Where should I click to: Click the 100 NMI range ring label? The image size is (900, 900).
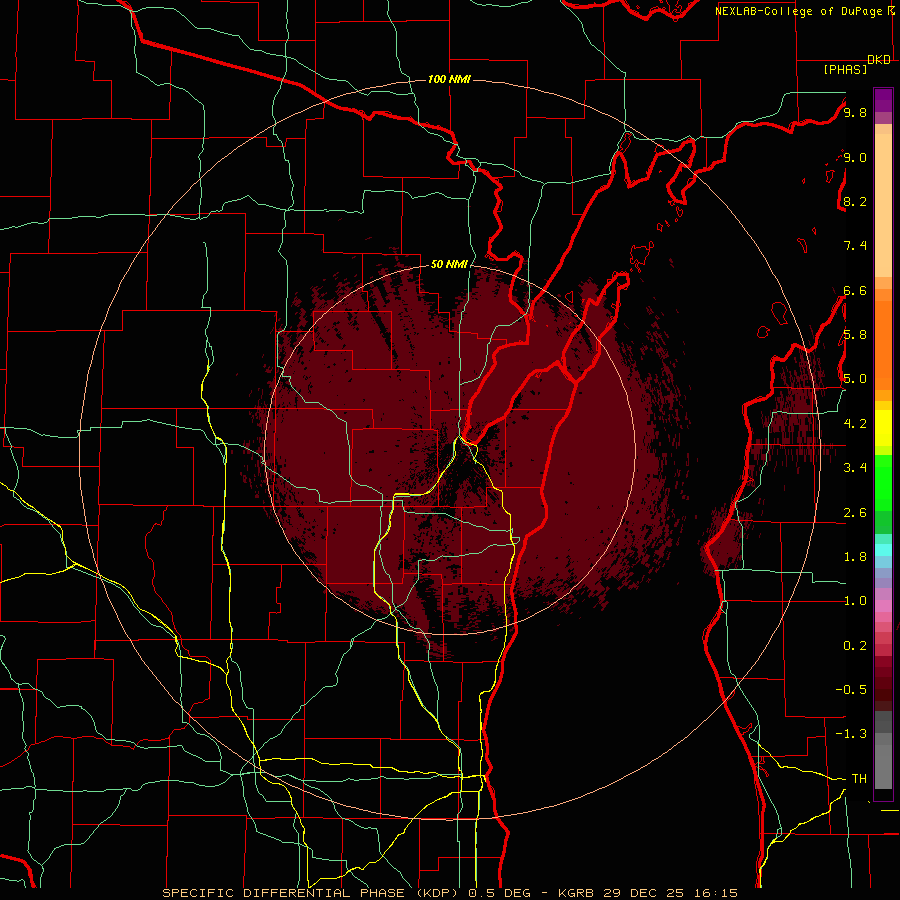[449, 79]
